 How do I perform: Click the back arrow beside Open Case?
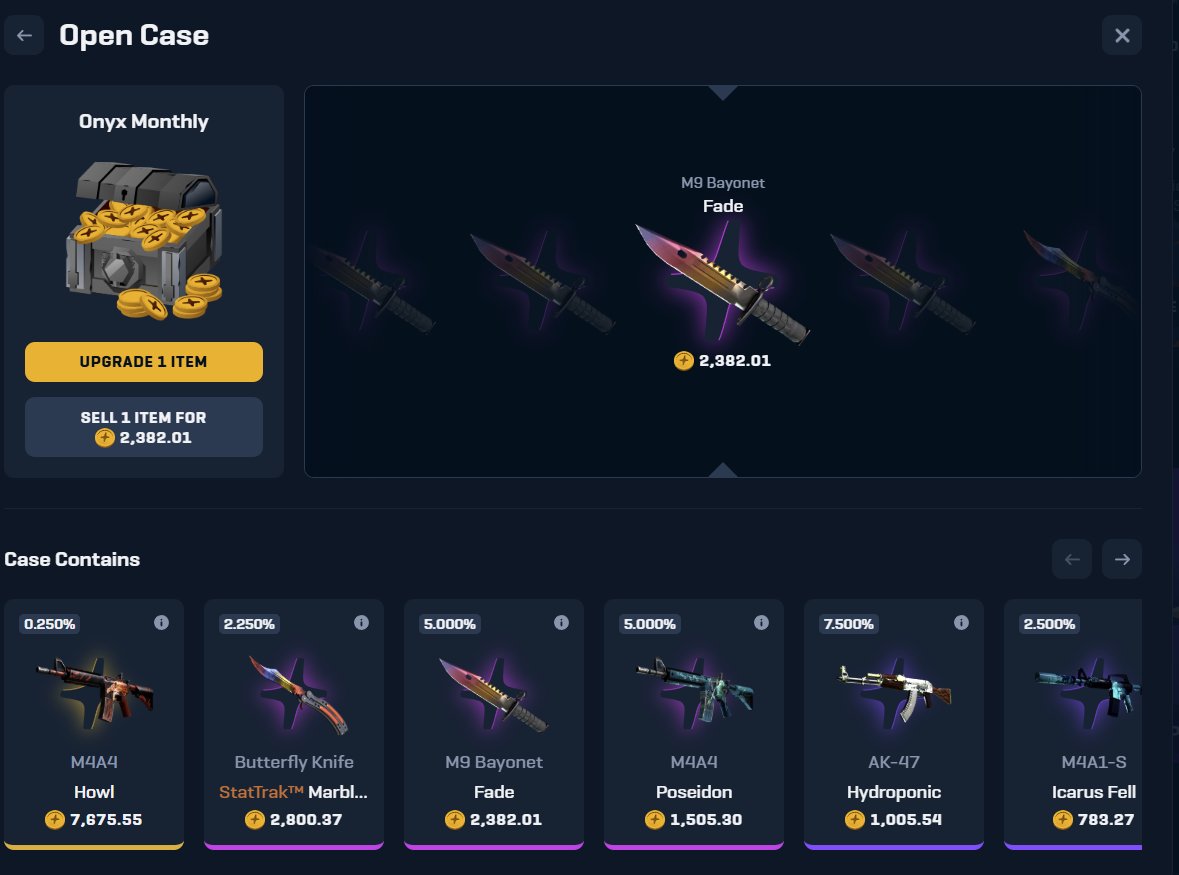(x=24, y=35)
